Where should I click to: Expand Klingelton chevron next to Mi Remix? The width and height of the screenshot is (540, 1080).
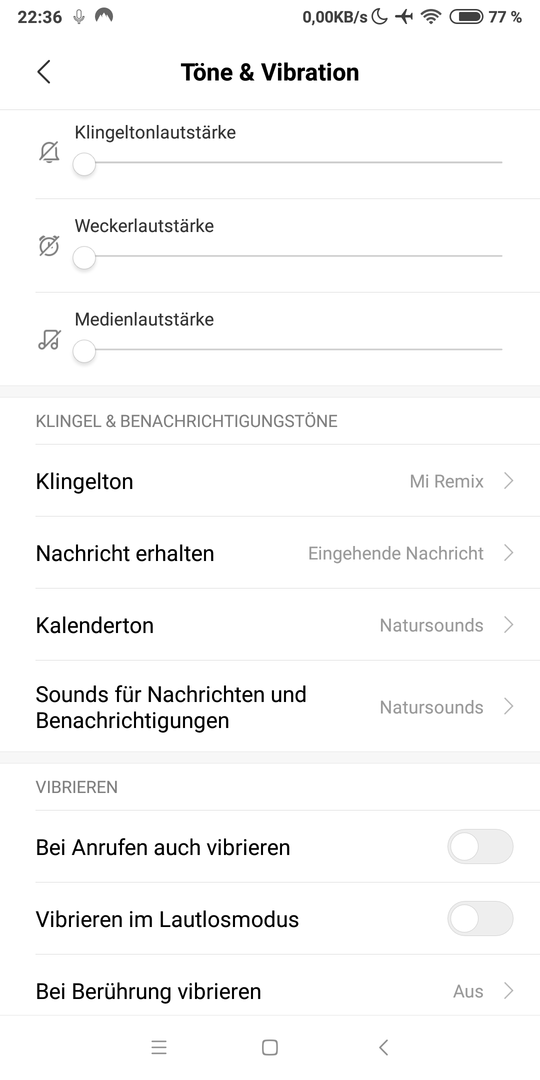point(509,481)
